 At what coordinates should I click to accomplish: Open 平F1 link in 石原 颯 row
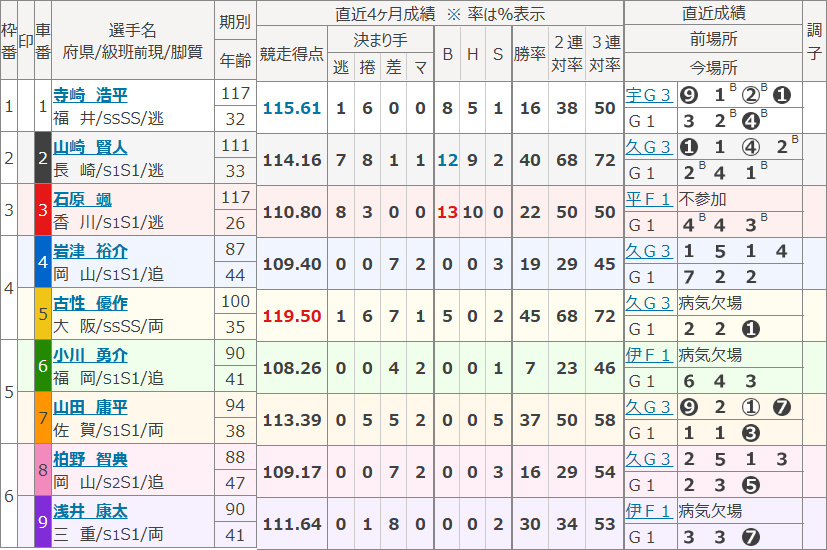(x=649, y=199)
